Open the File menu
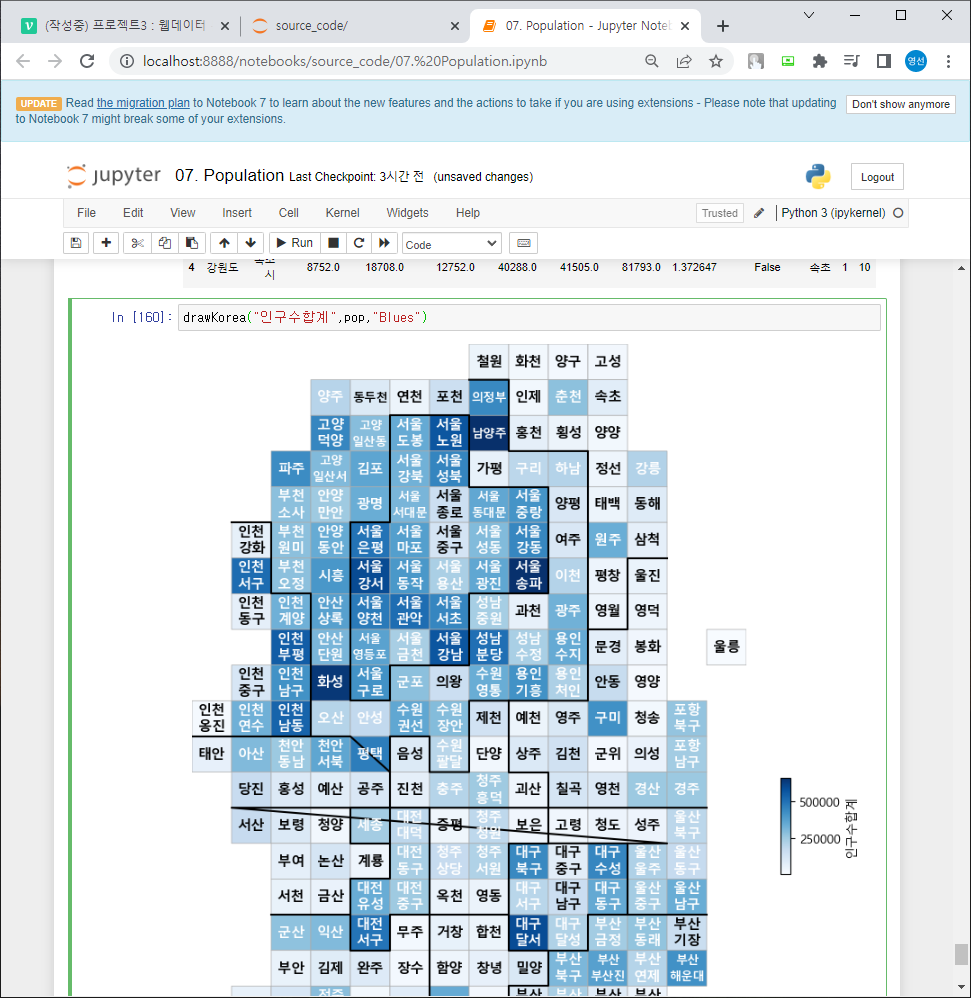The image size is (971, 998). (87, 213)
